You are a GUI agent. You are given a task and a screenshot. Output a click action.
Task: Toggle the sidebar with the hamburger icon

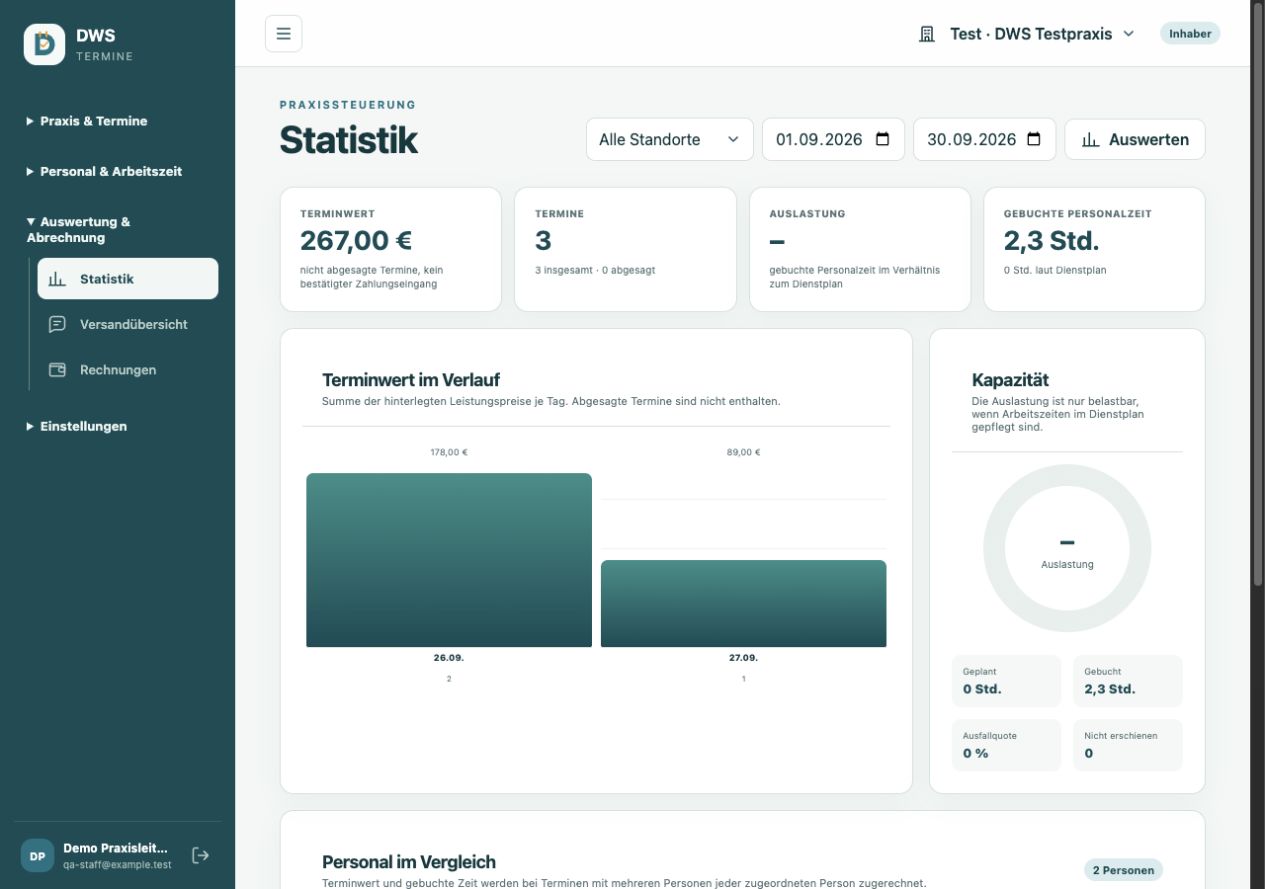tap(283, 34)
